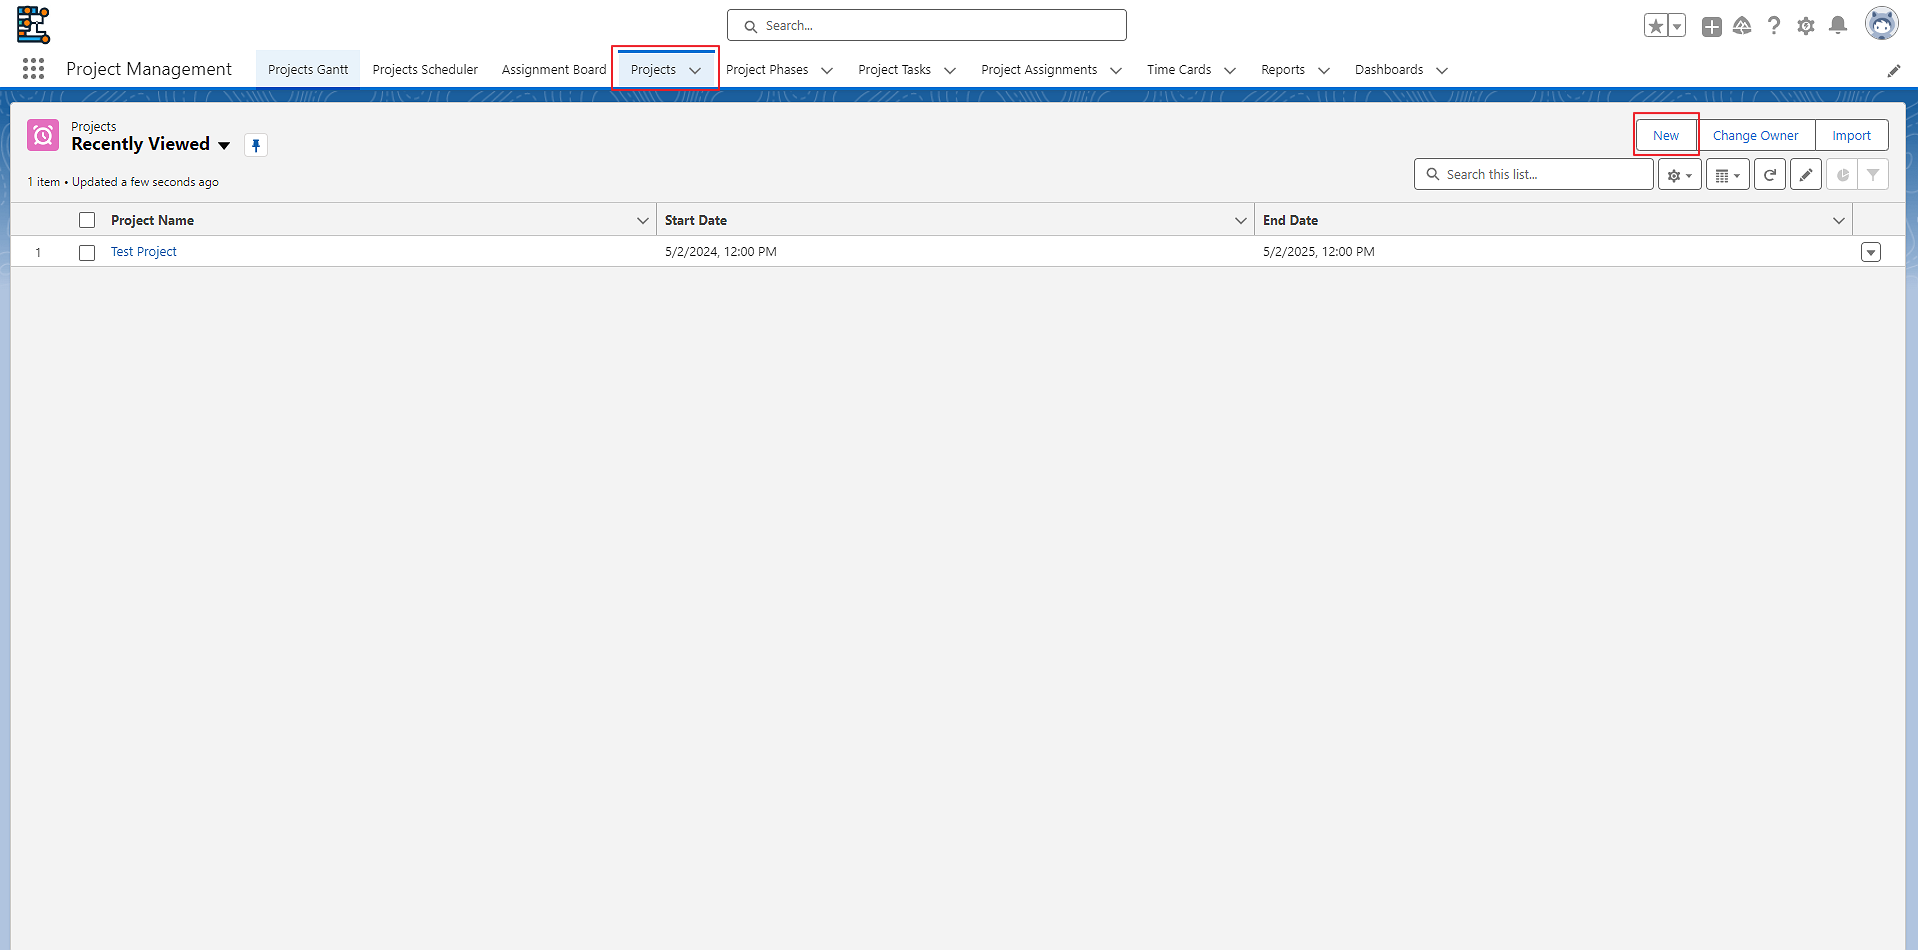Open the Help question mark icon
The height and width of the screenshot is (950, 1918).
[x=1773, y=26]
